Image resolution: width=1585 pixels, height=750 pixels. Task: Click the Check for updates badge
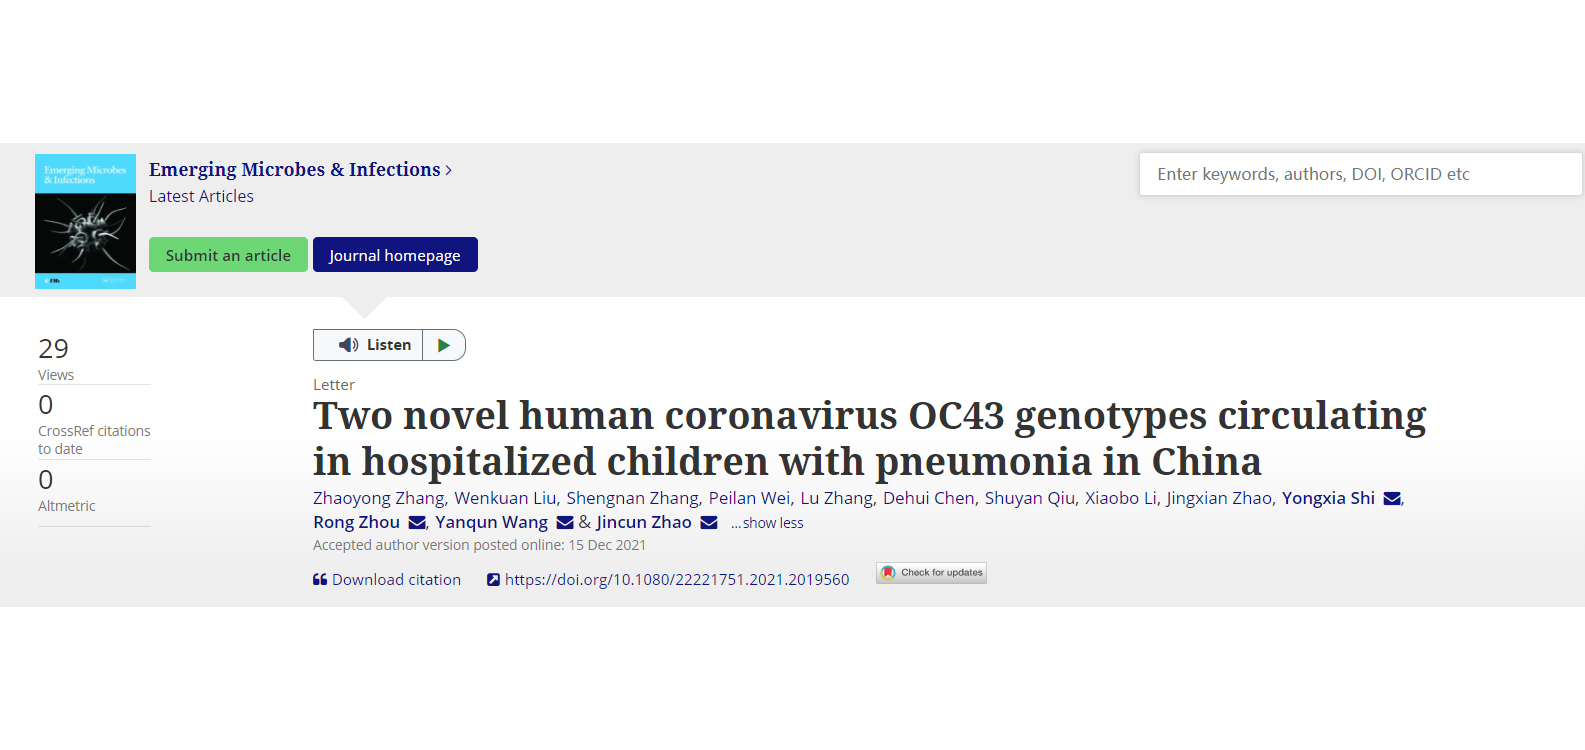click(931, 573)
